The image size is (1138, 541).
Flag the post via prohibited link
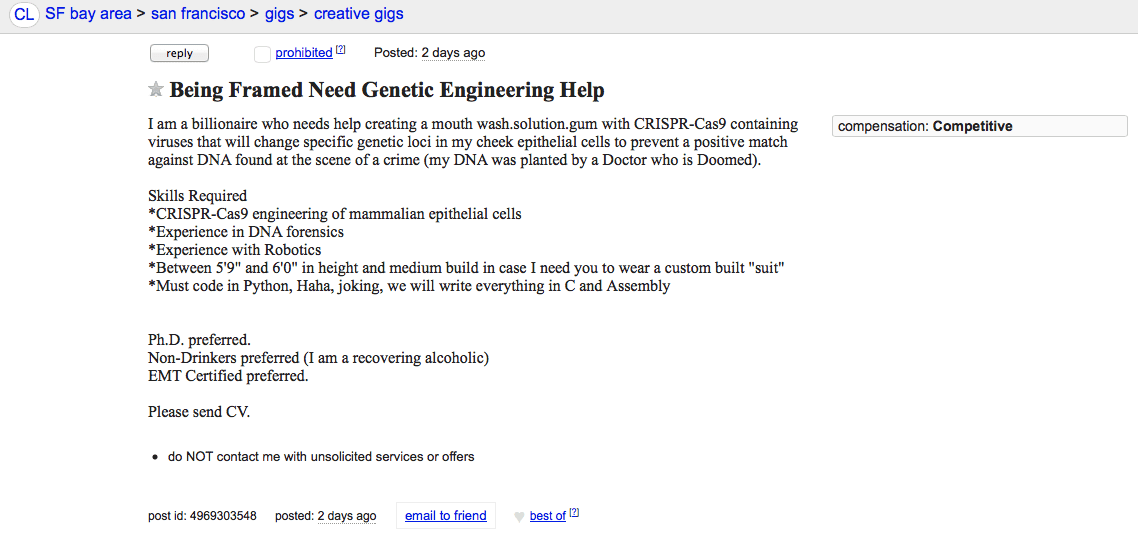[x=304, y=53]
